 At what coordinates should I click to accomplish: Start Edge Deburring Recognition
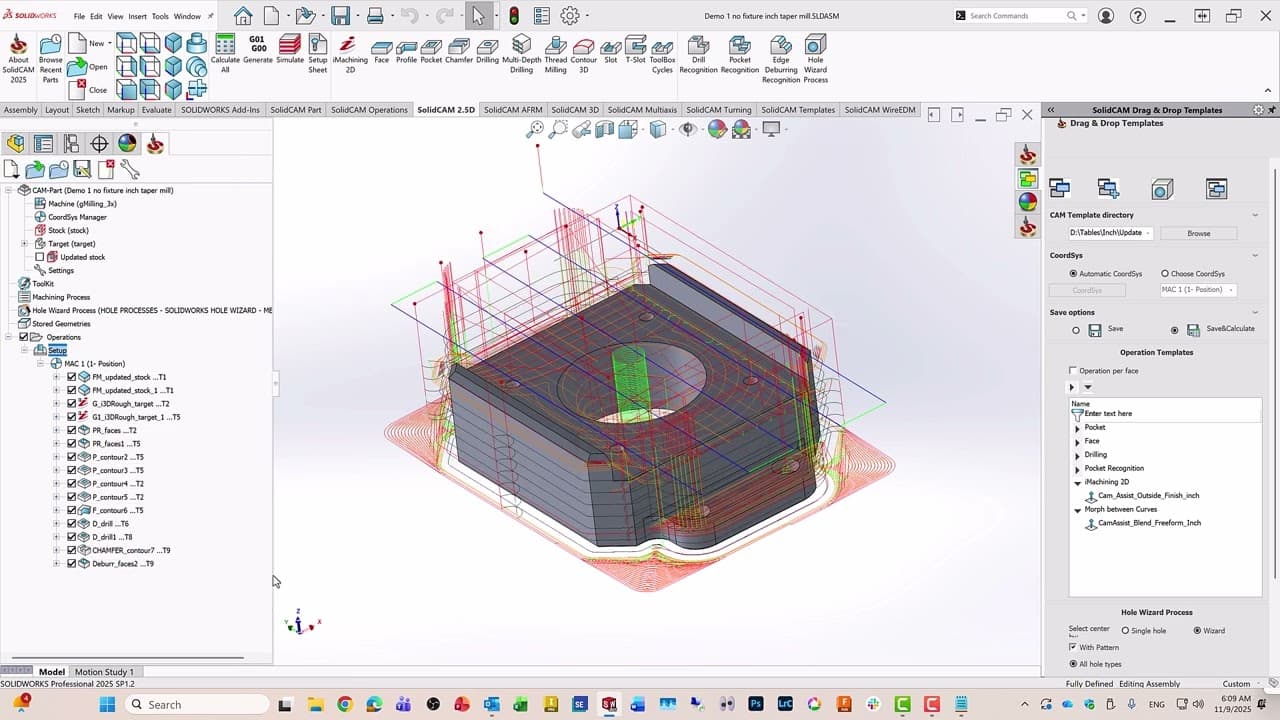click(781, 58)
